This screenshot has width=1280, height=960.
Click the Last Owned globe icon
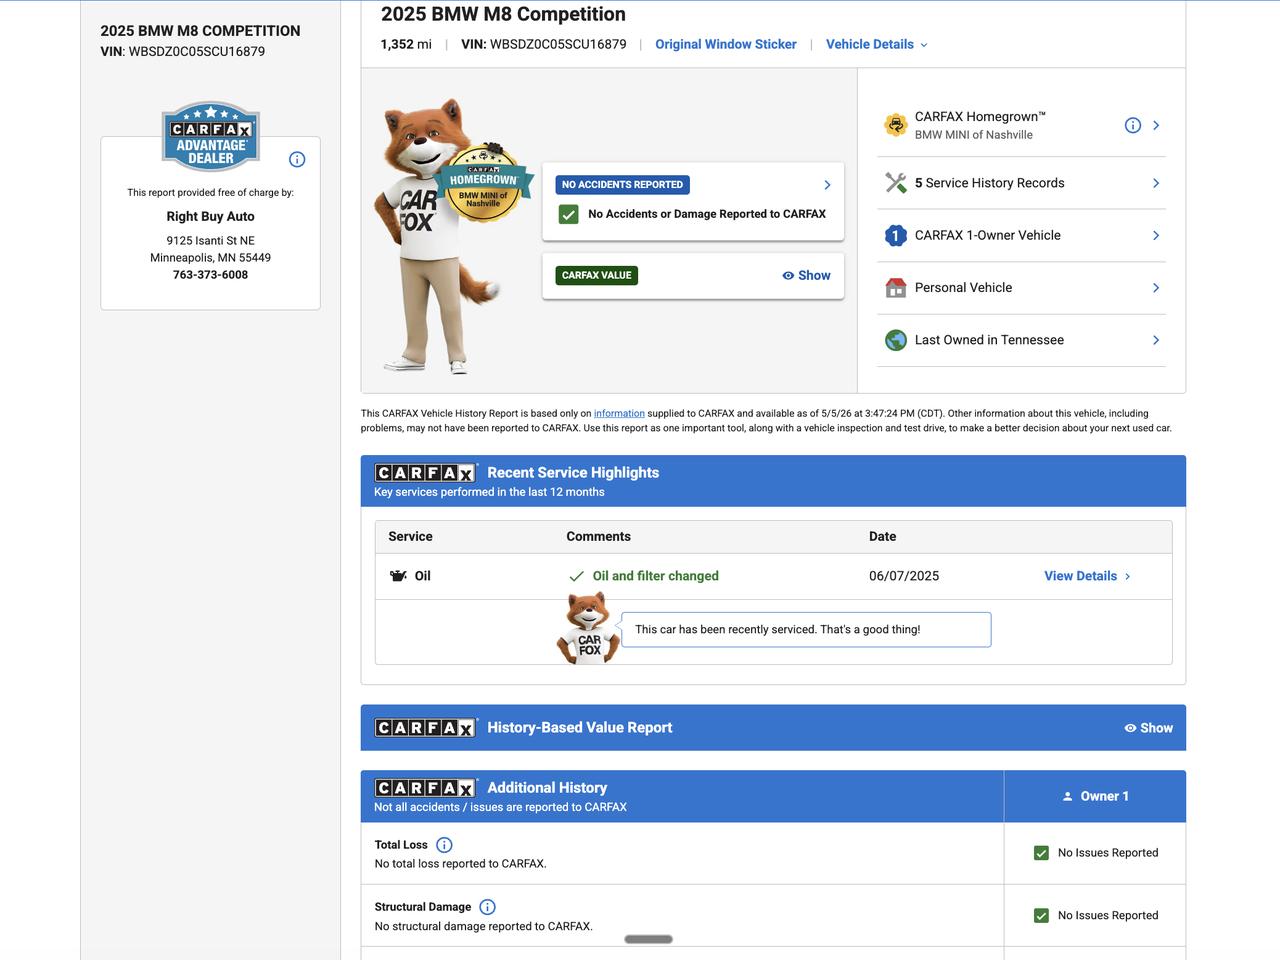click(895, 340)
